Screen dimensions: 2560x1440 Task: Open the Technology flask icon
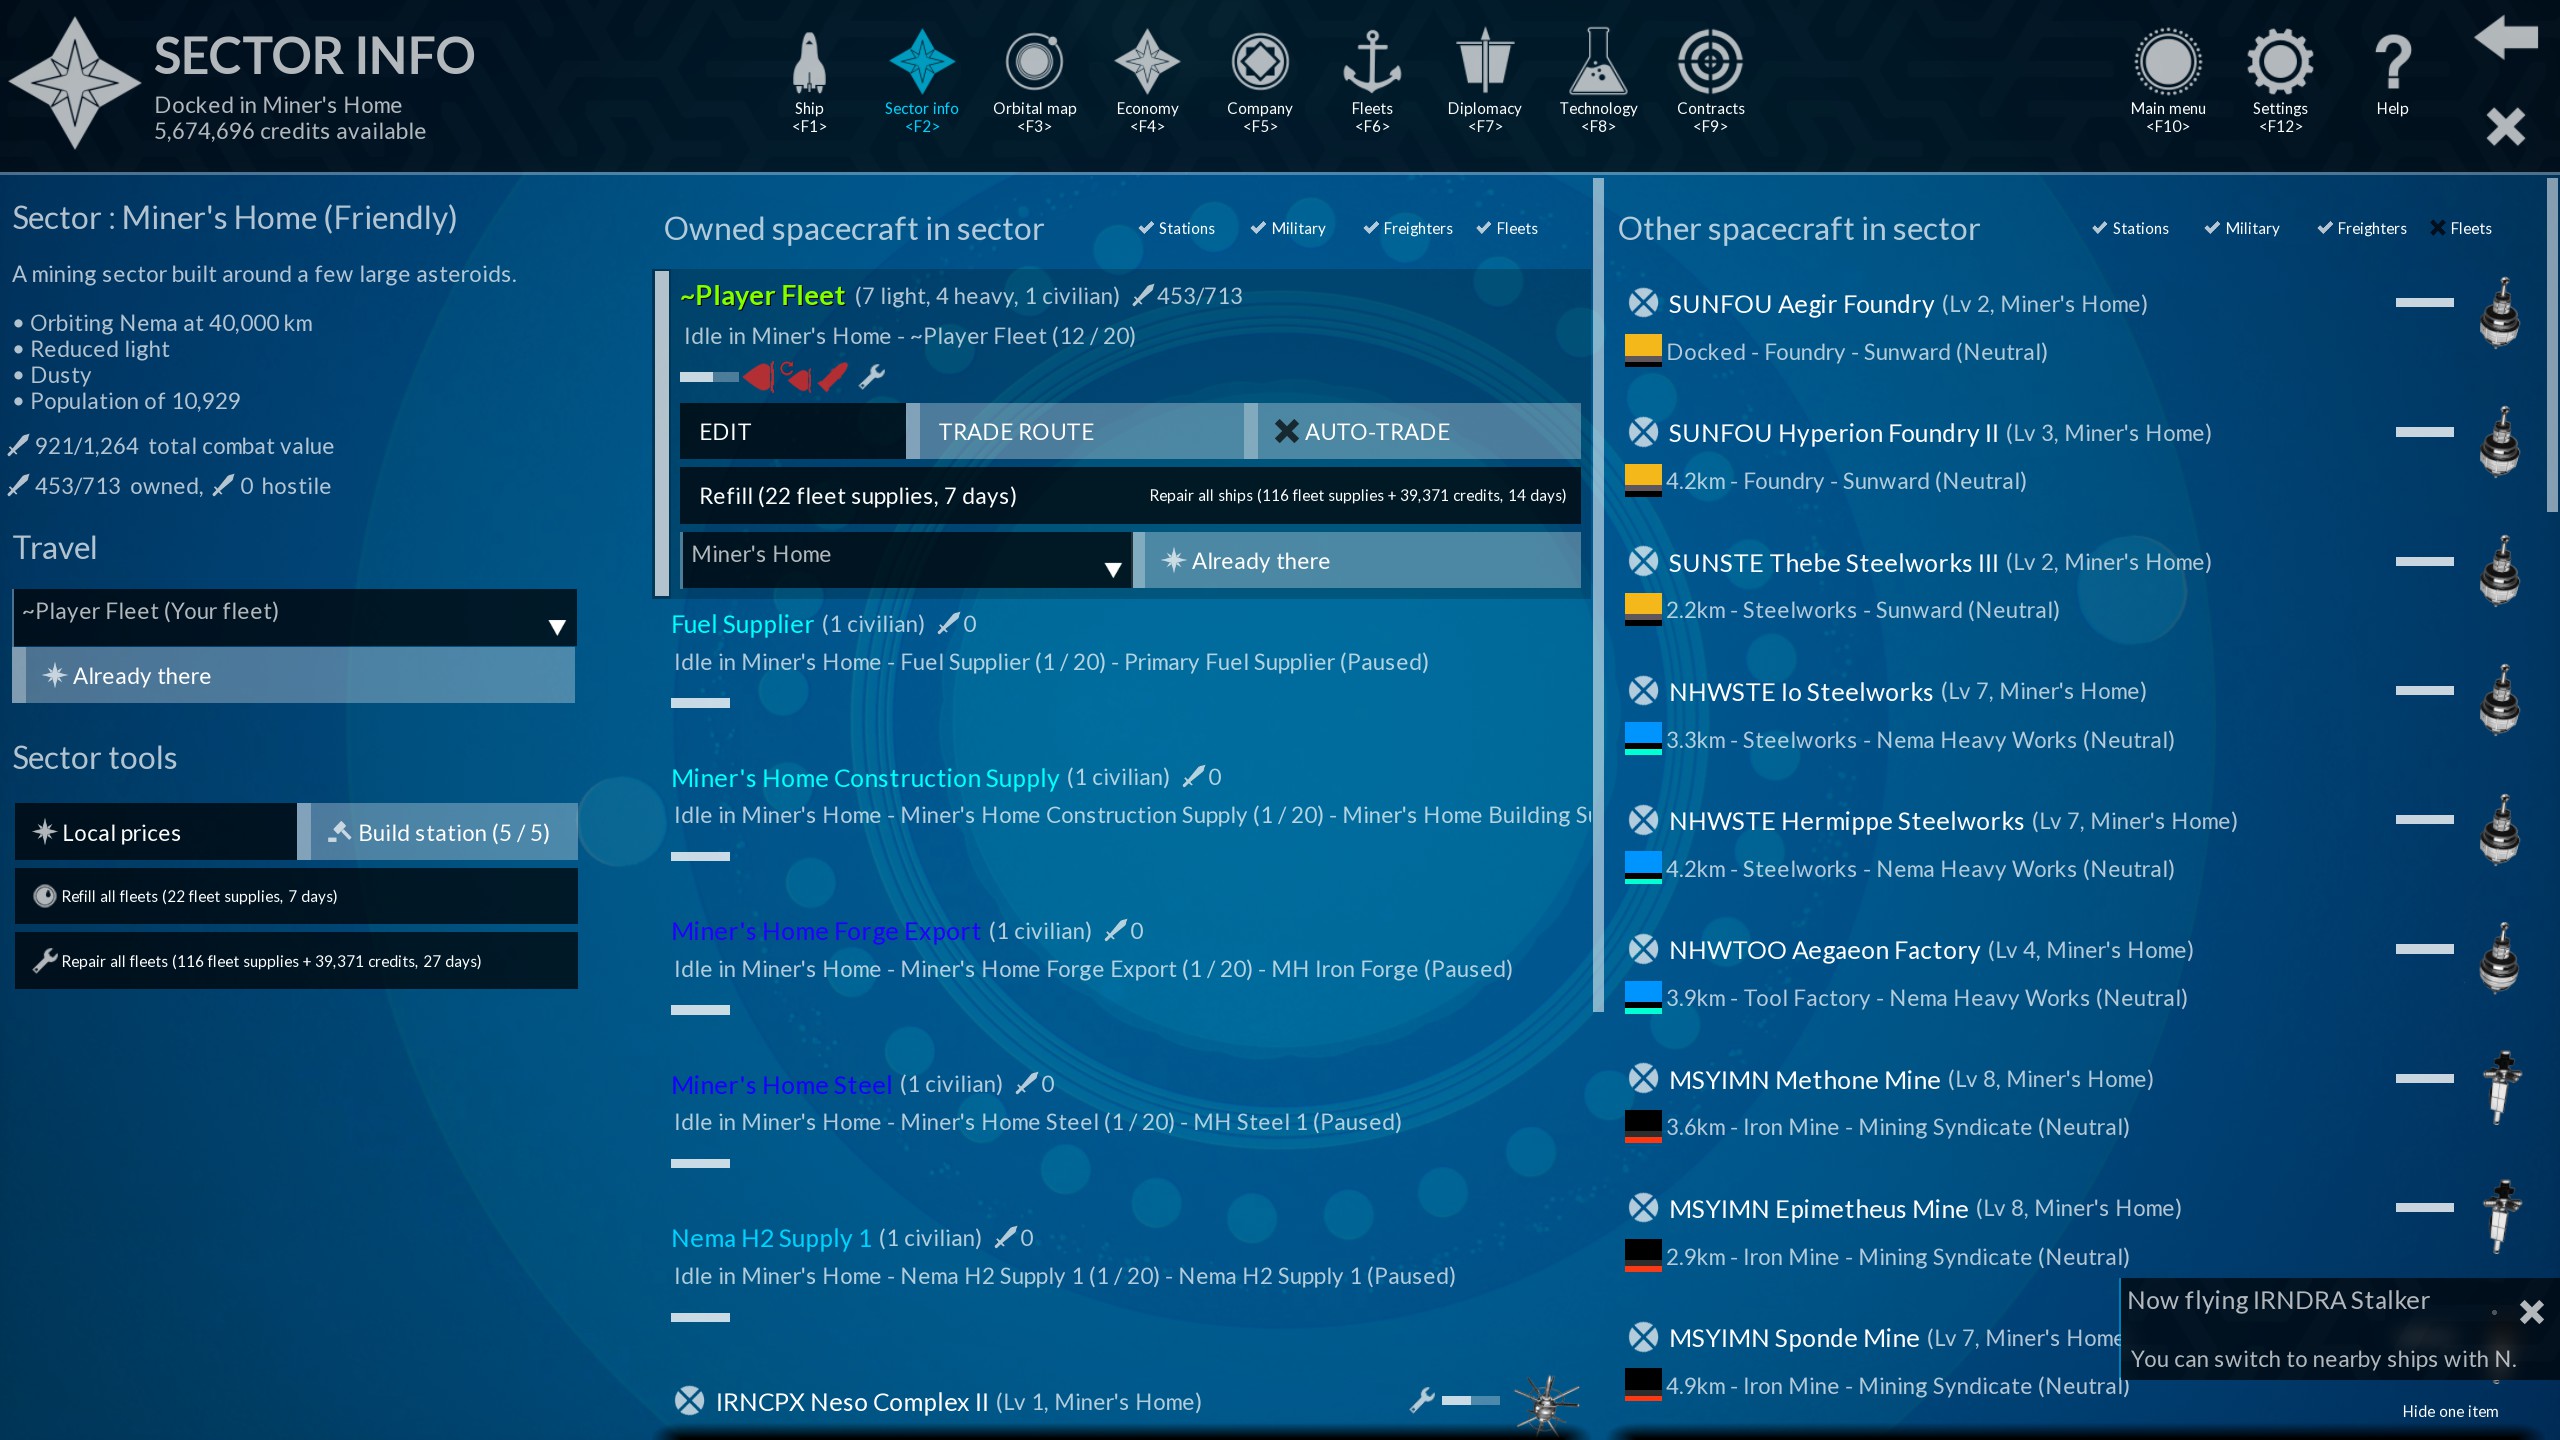(x=1597, y=64)
